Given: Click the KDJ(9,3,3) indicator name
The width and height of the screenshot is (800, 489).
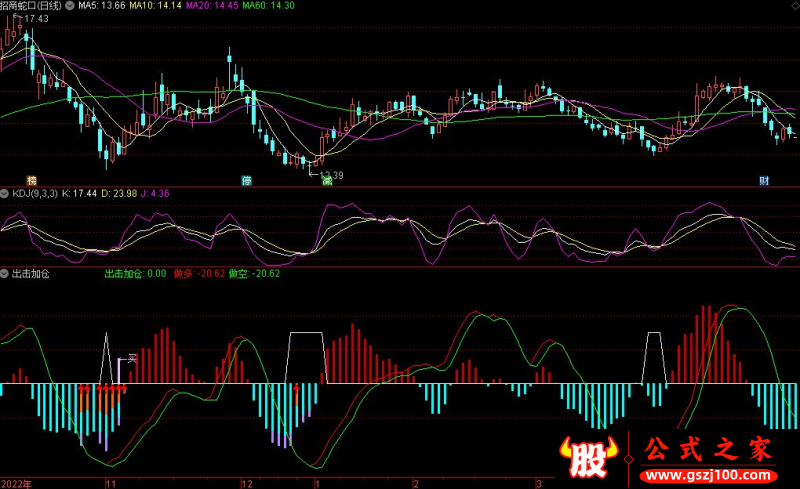Looking at the screenshot, I should [x=35, y=193].
